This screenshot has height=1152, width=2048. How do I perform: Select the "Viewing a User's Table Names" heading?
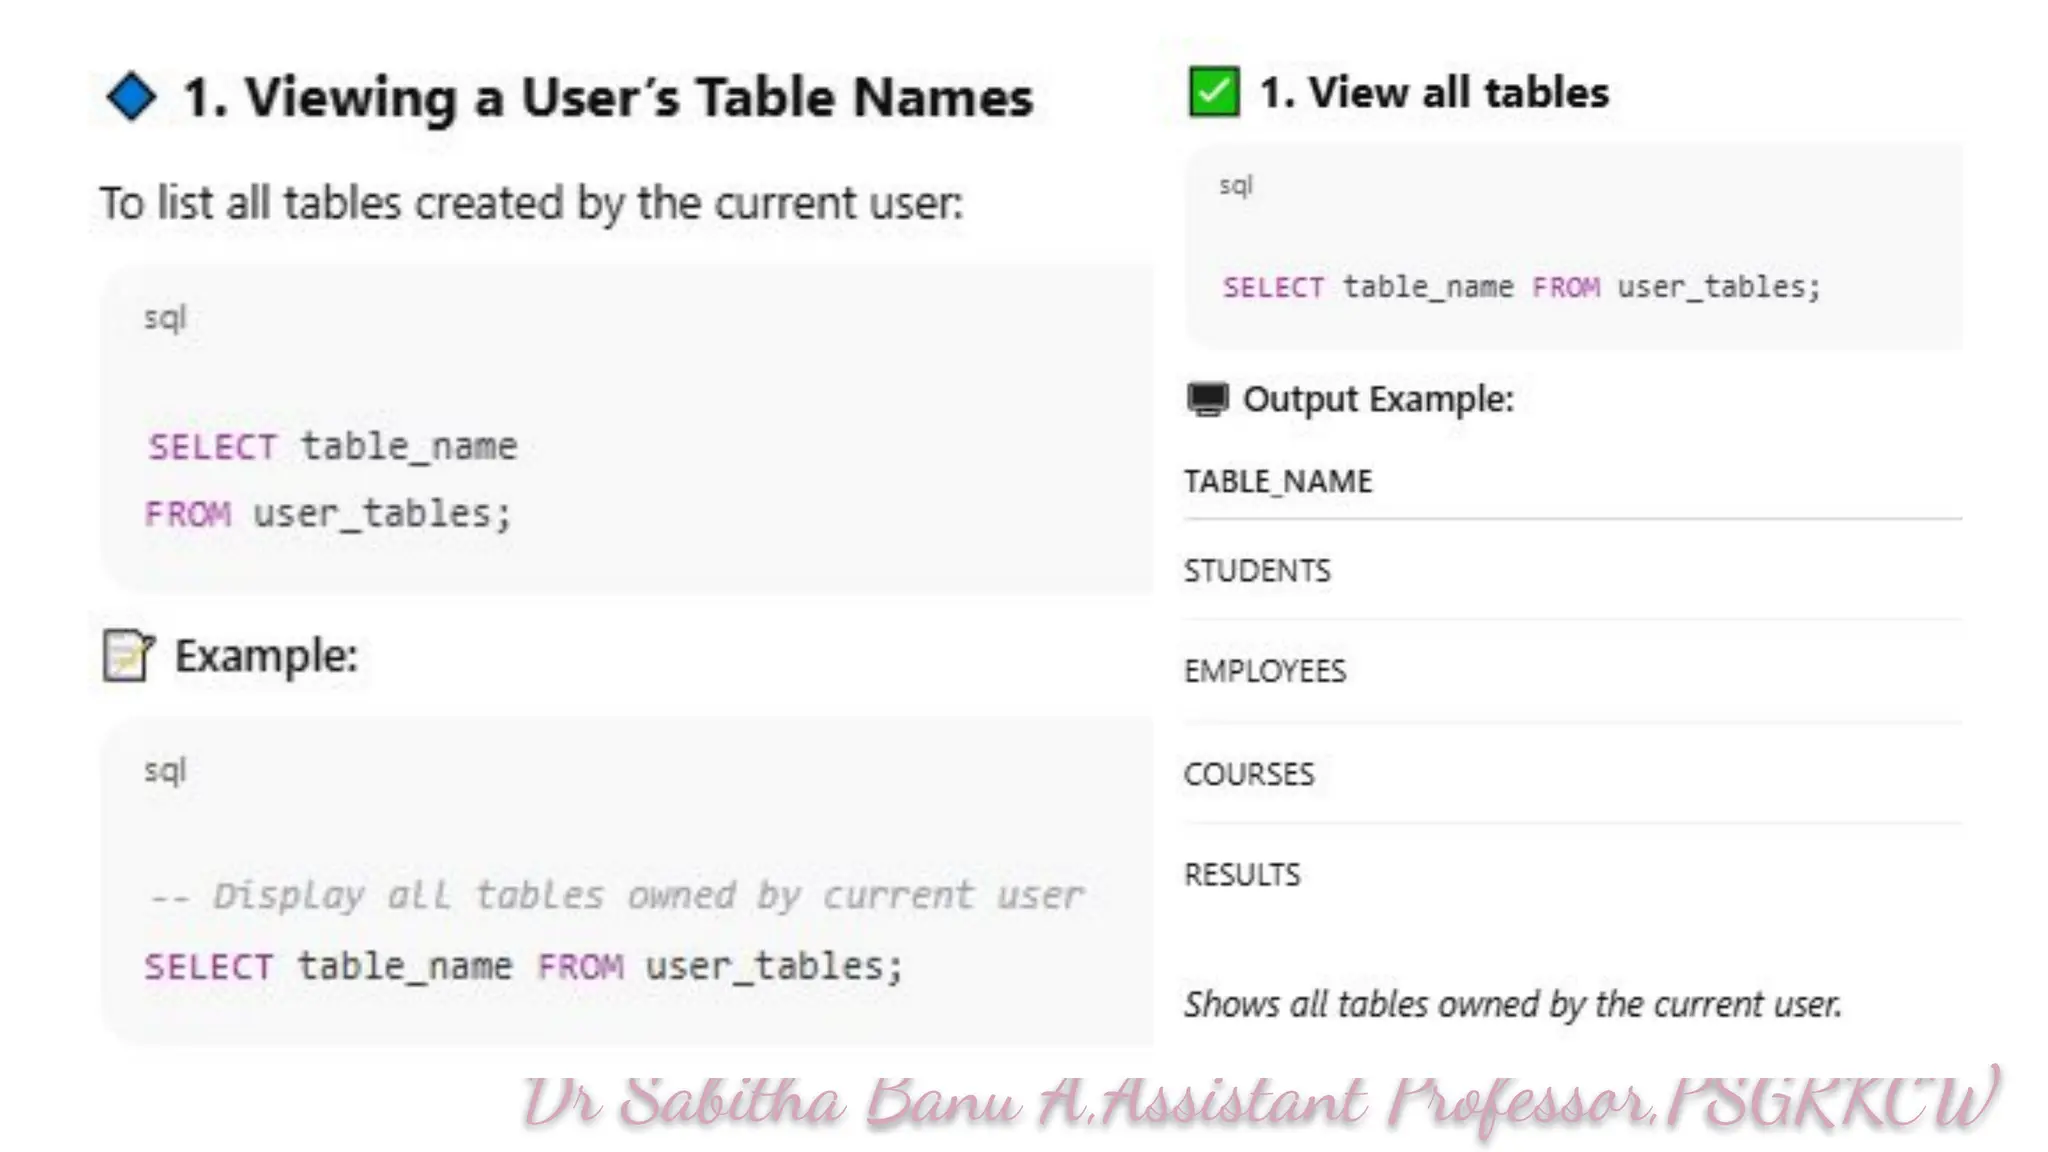pos(608,98)
